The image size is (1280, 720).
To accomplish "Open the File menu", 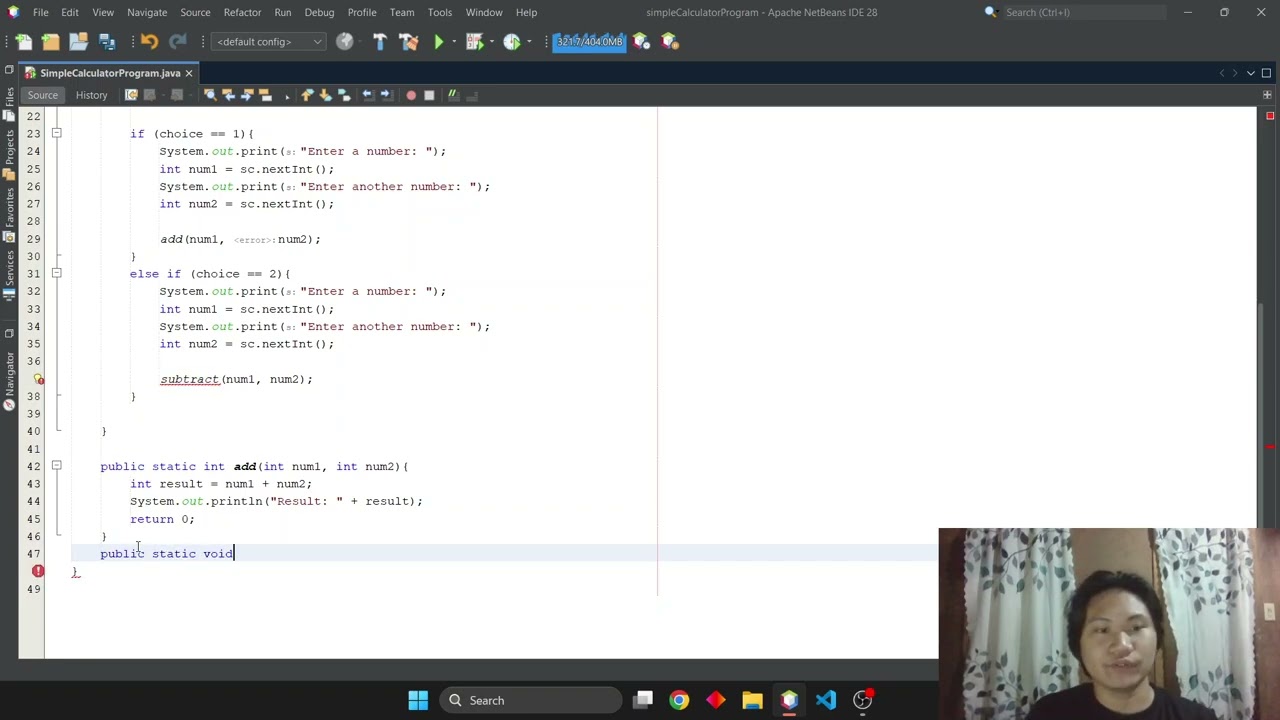I will click(40, 12).
